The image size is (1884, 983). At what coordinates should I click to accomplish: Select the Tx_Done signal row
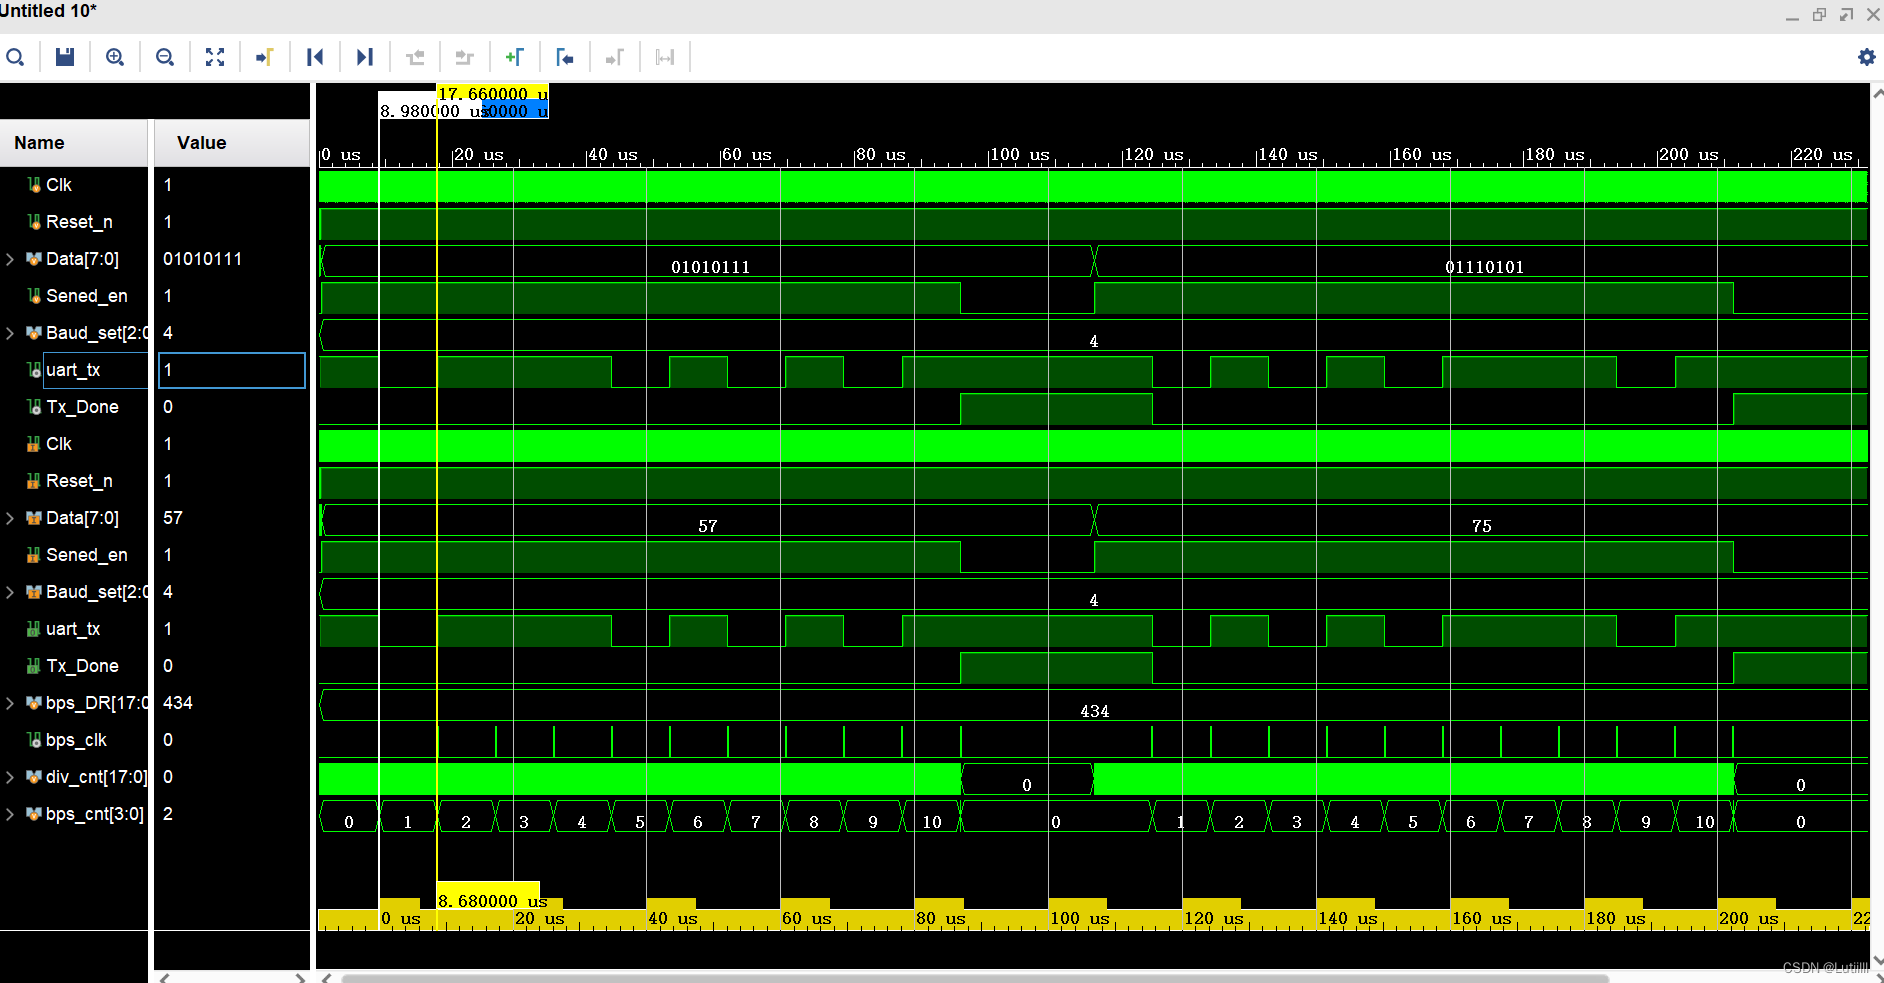coord(80,406)
